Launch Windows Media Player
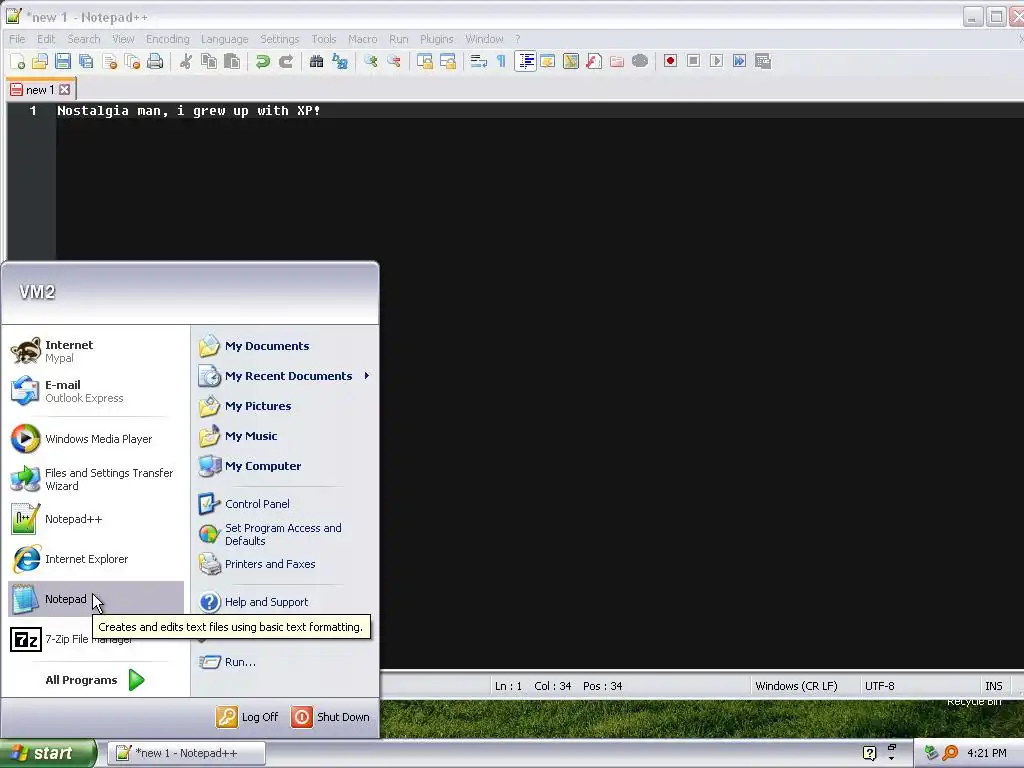1024x768 pixels. click(x=95, y=439)
